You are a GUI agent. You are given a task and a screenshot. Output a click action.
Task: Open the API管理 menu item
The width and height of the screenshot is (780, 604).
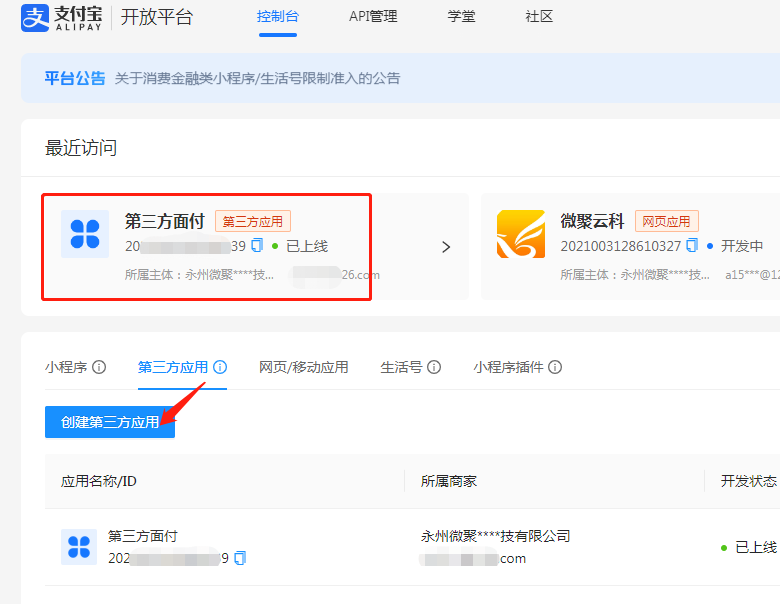(x=373, y=16)
